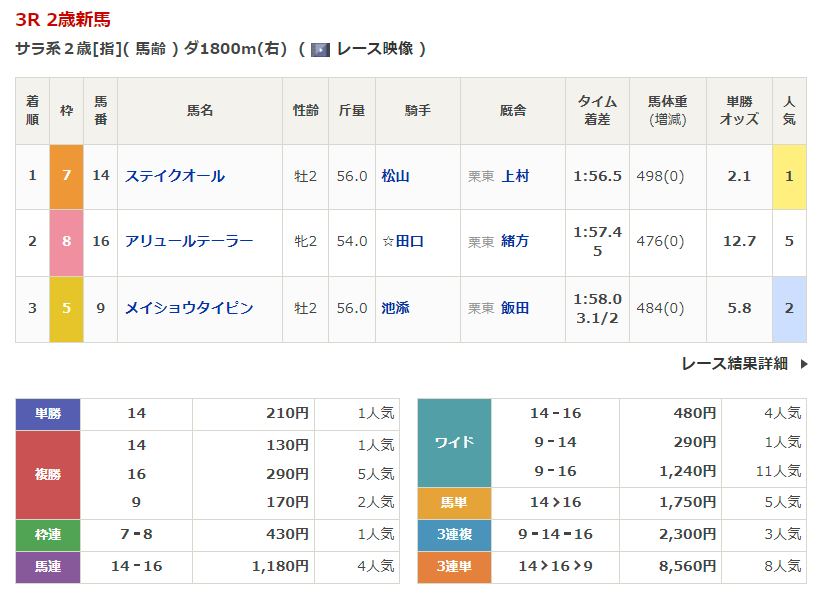
Task: Click the 3連単 payout label
Action: pos(454,566)
